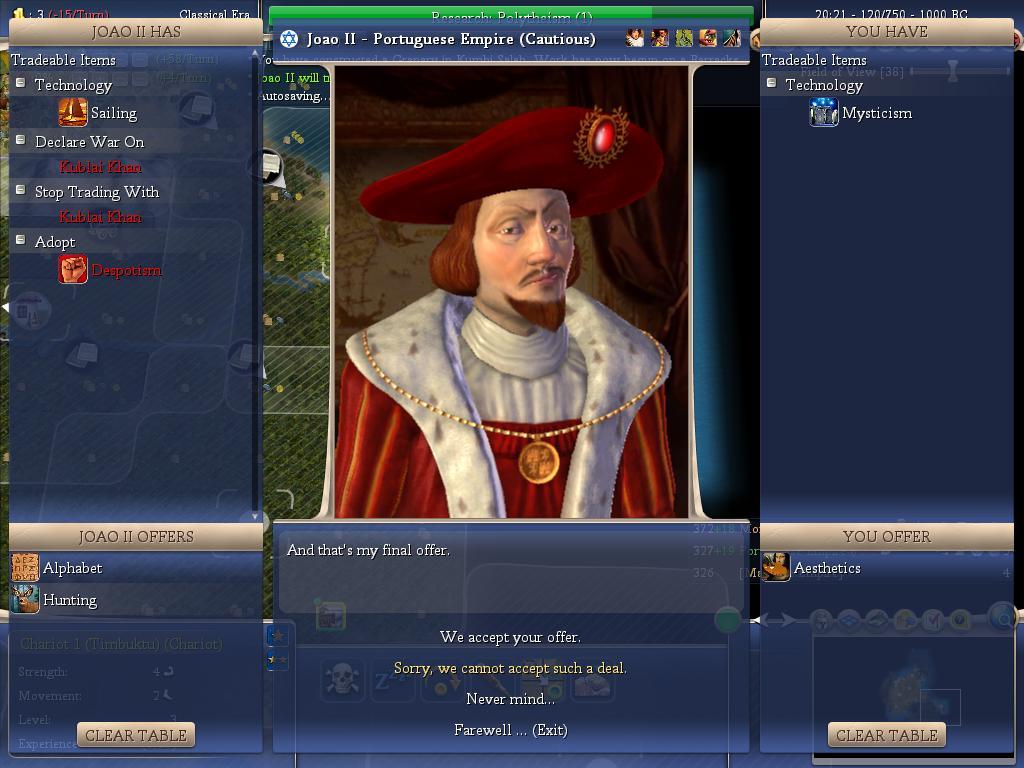
Task: Collapse the Declare War On section
Action: (x=21, y=140)
